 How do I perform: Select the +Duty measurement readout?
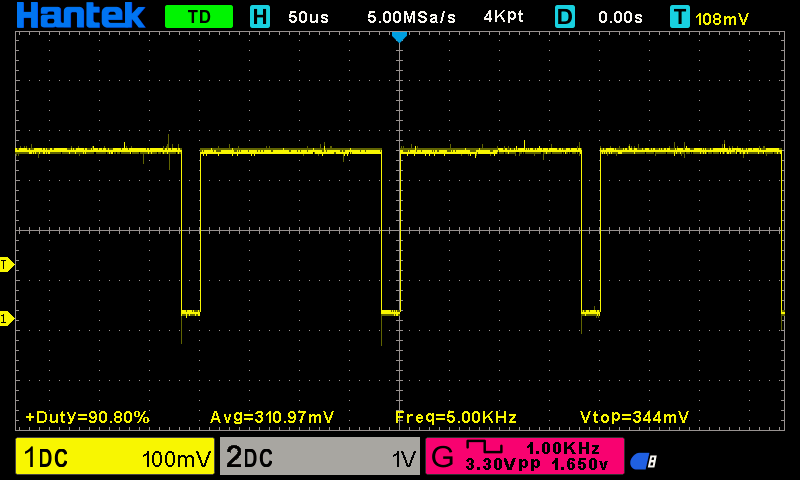[87, 416]
